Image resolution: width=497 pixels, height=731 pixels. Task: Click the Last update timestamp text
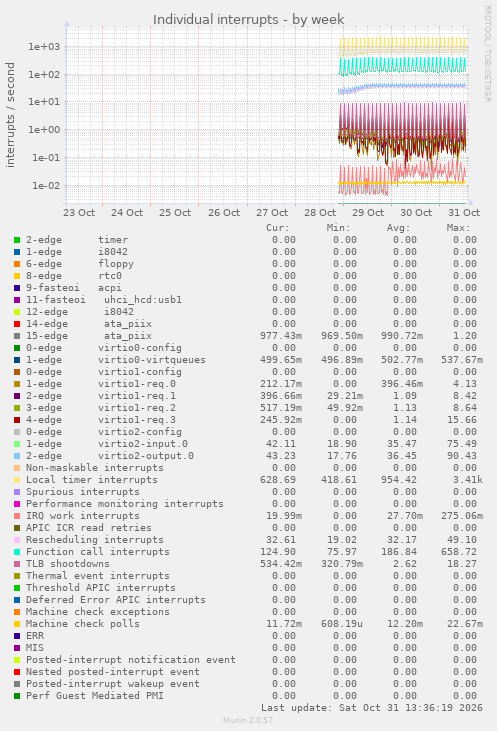(x=372, y=708)
